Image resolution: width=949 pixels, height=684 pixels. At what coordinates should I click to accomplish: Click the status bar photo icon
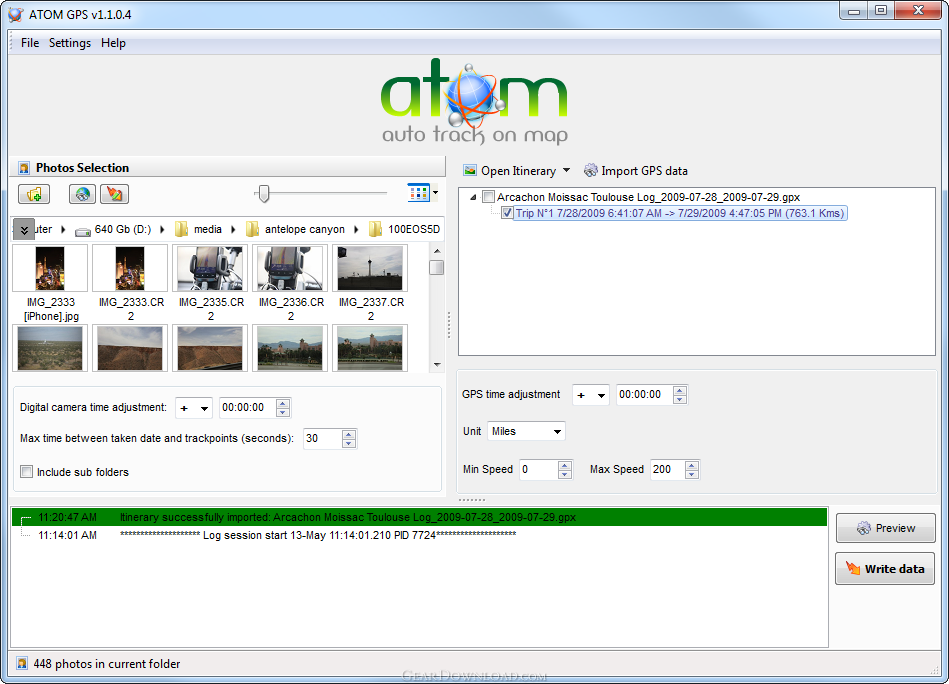tap(22, 664)
